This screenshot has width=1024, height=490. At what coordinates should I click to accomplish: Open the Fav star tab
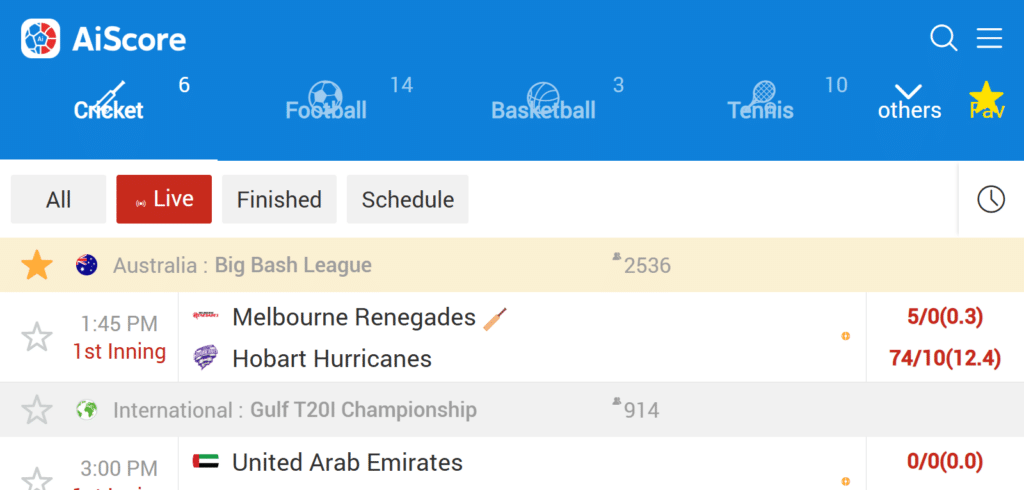coord(986,102)
